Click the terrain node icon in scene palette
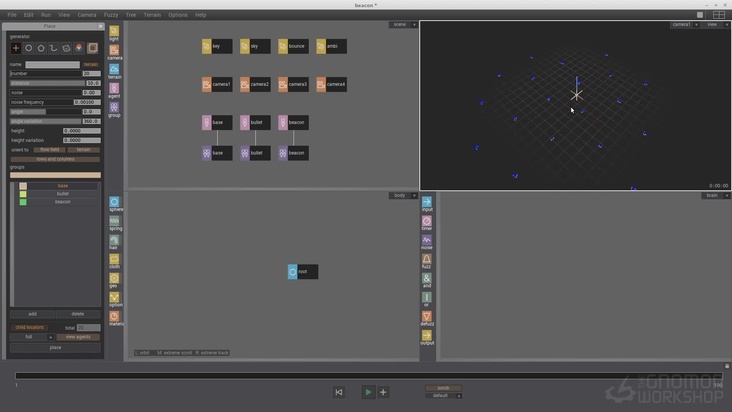 [114, 69]
